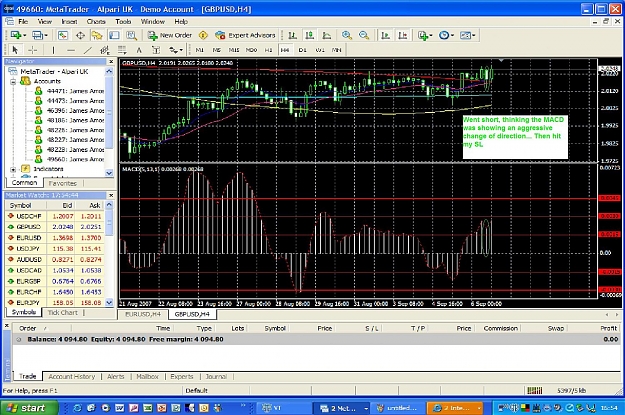Select account 49660 in Navigator

tap(71, 159)
